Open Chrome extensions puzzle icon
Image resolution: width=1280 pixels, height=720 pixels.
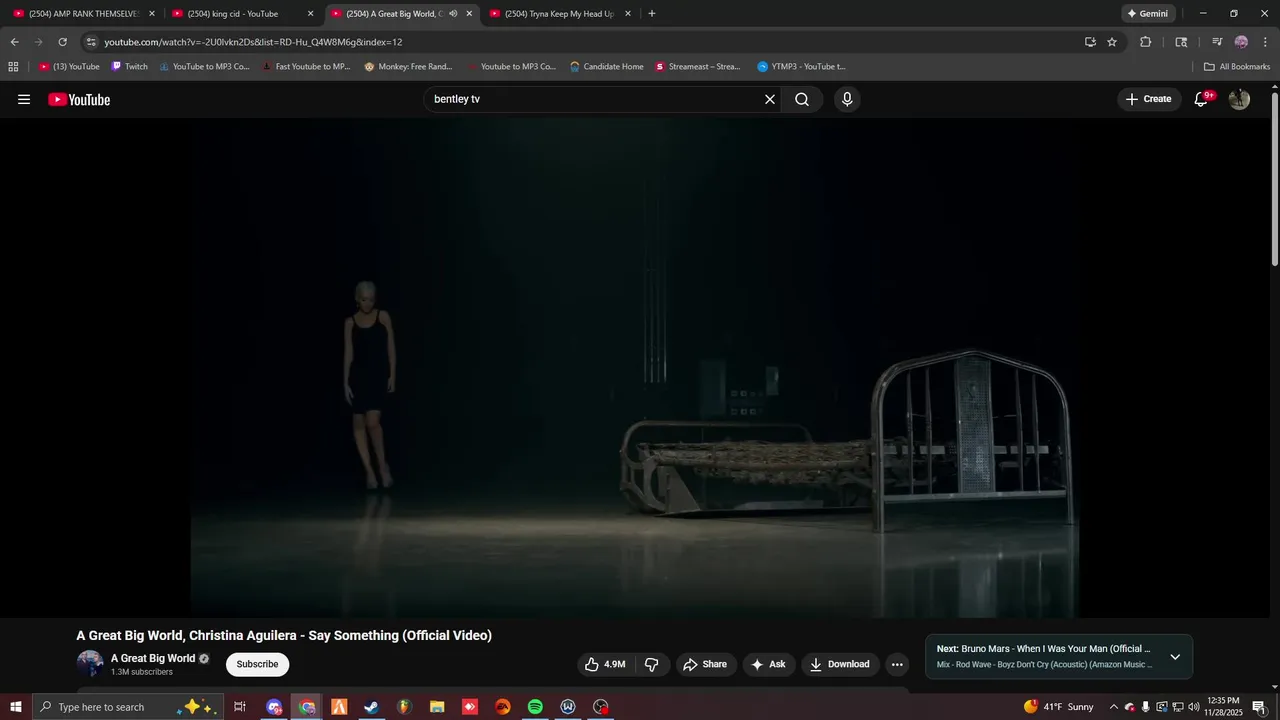(1145, 42)
